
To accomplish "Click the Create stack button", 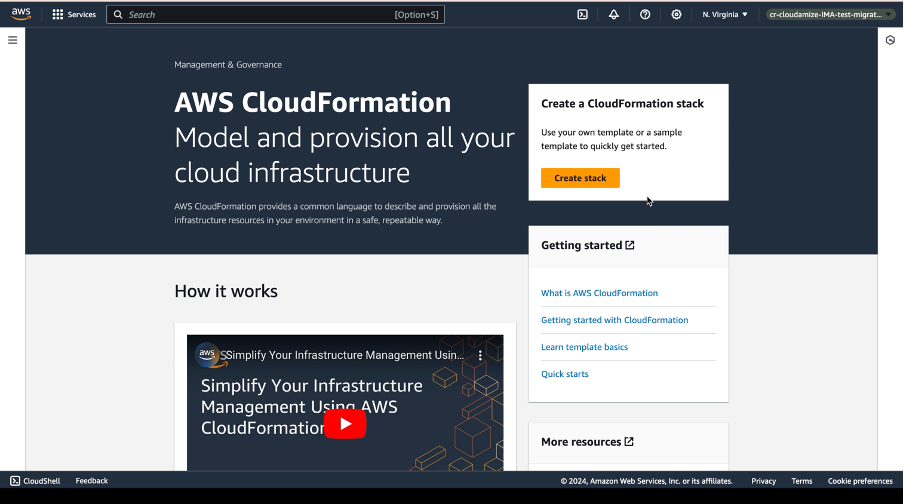I will 580,178.
